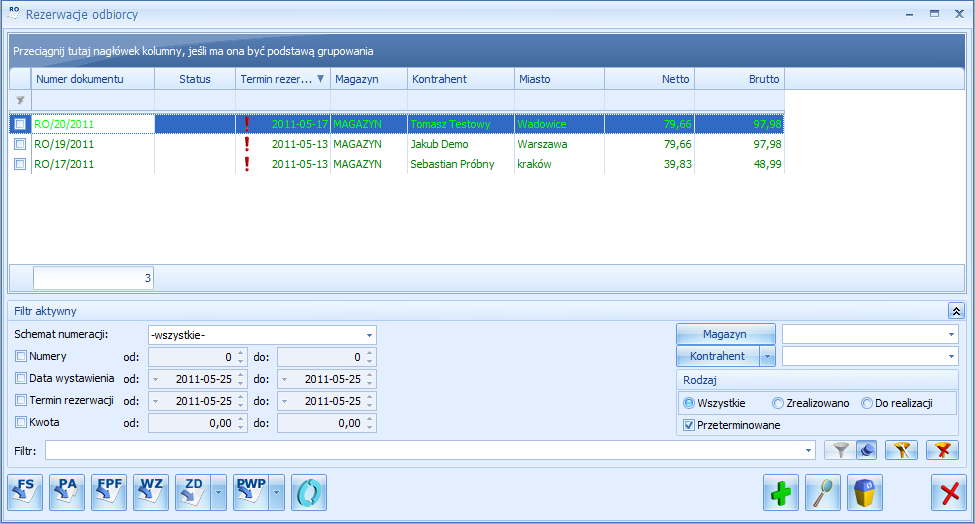The image size is (975, 524).
Task: Click the PWP document conversion icon
Action: click(251, 492)
